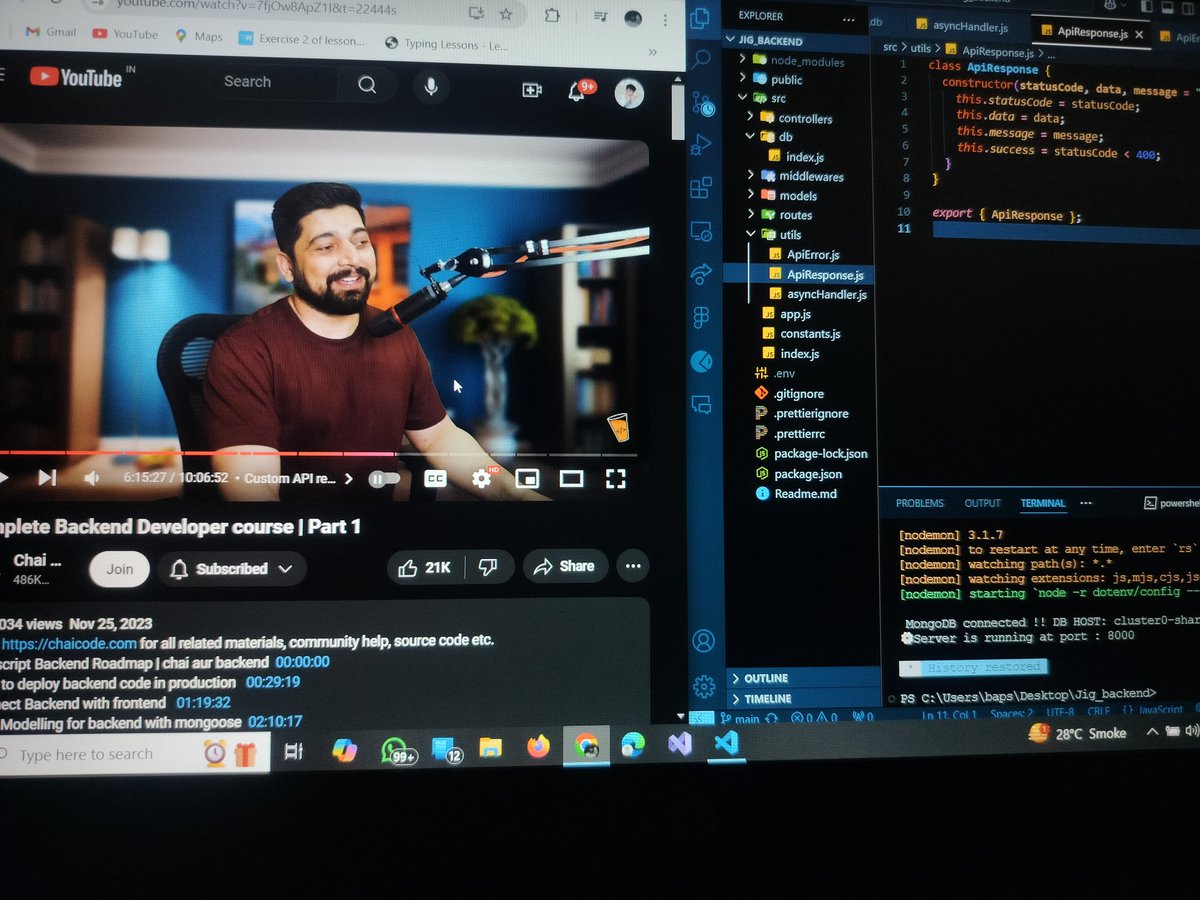Open Firefox from the taskbar
Screen dimensions: 1200x900
coord(538,747)
